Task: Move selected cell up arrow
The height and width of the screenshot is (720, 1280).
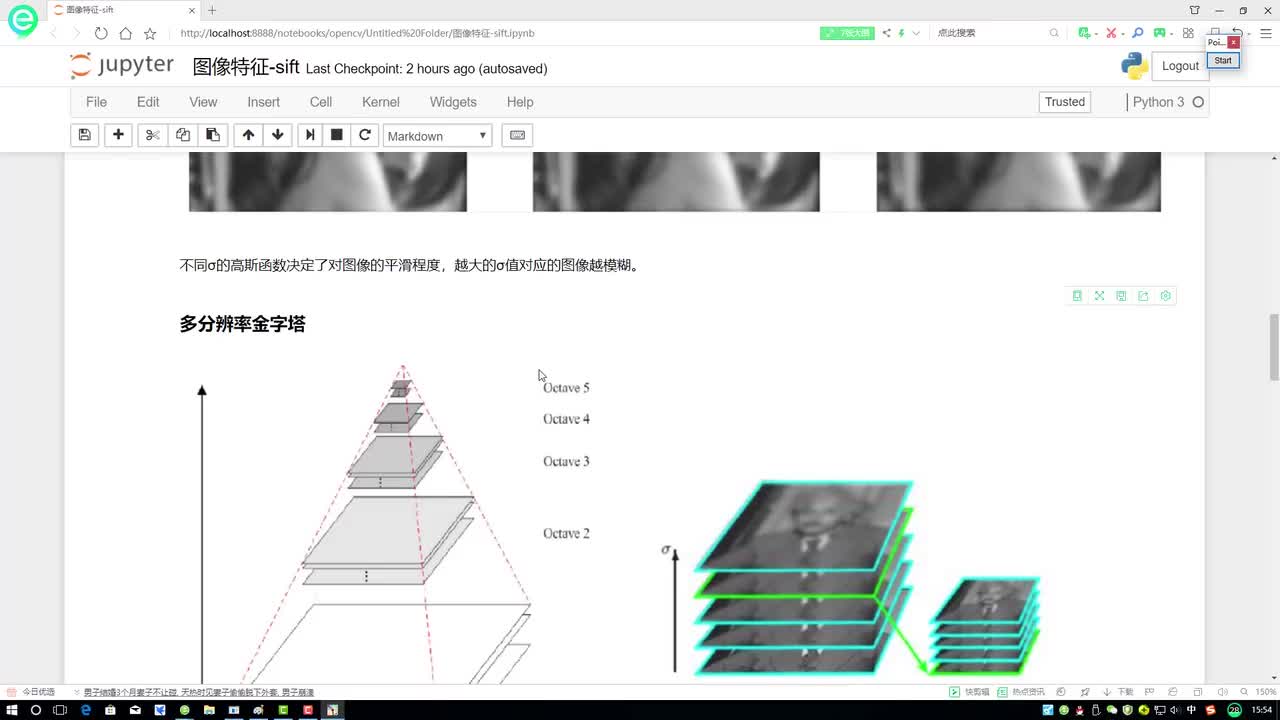Action: pyautogui.click(x=248, y=135)
